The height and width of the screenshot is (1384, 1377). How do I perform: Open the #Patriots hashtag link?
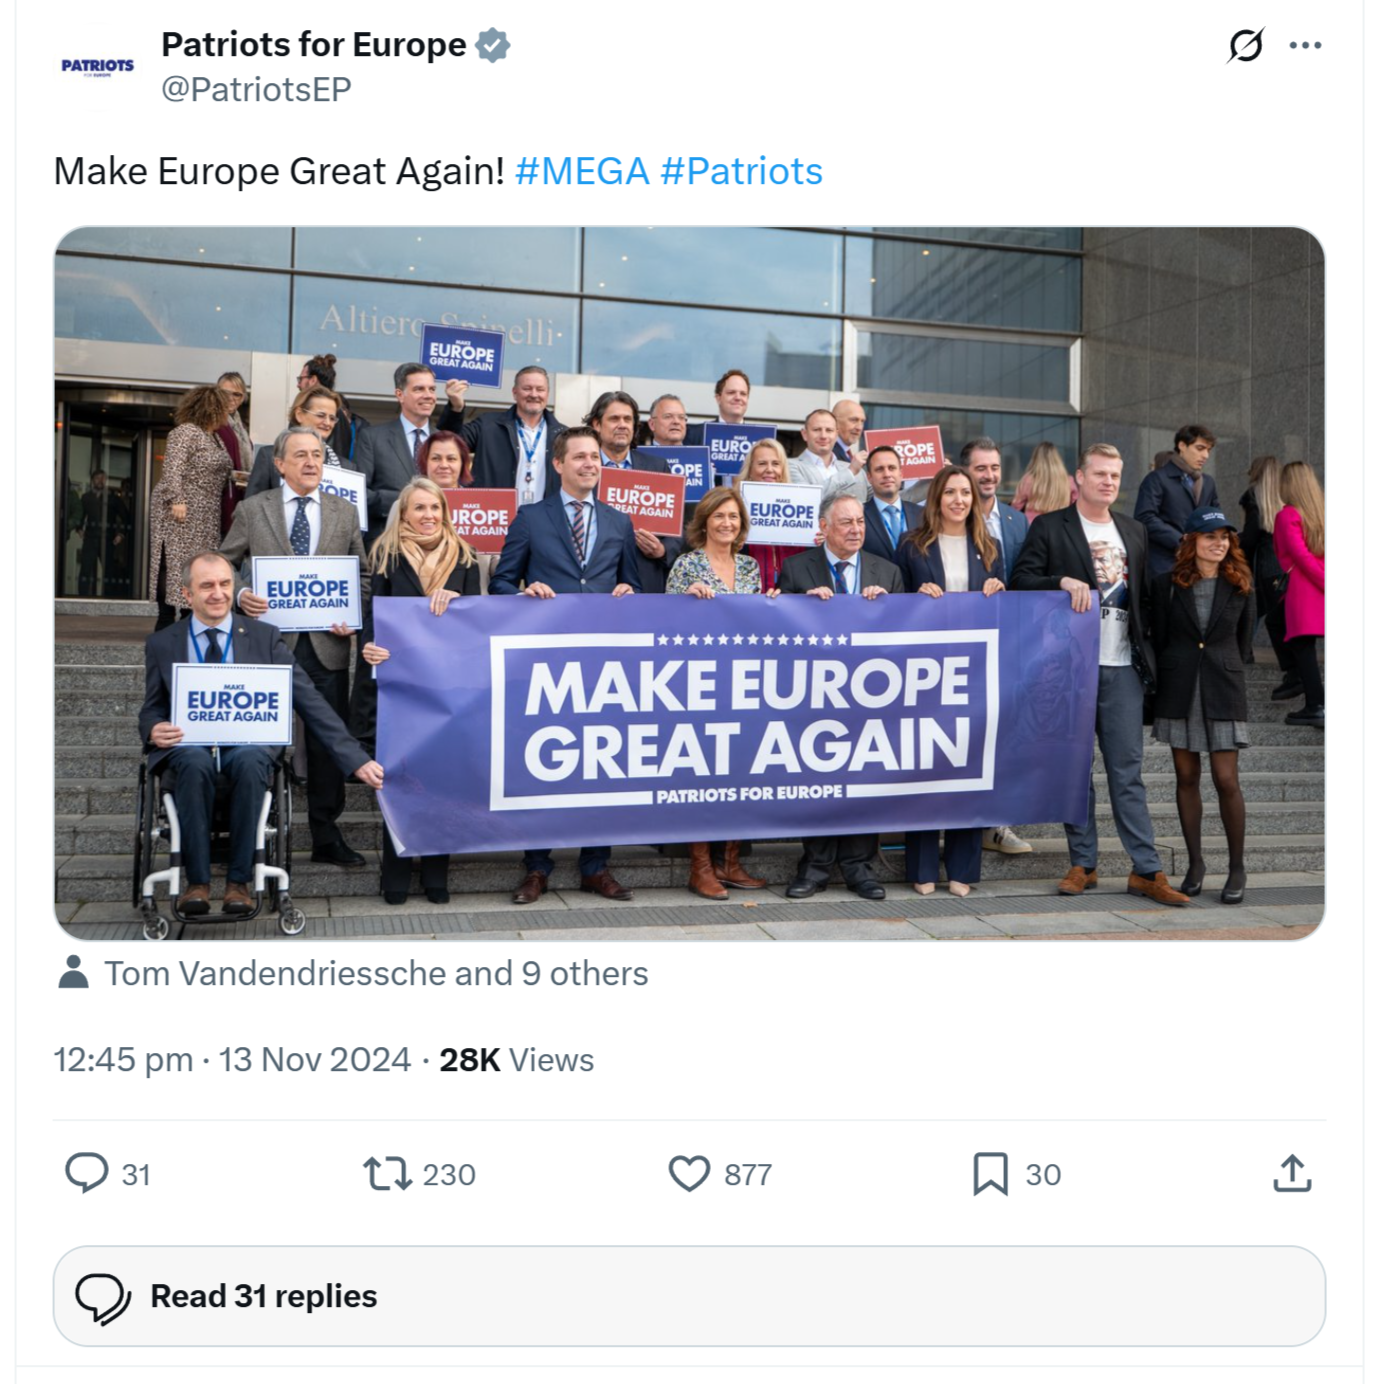pyautogui.click(x=741, y=171)
